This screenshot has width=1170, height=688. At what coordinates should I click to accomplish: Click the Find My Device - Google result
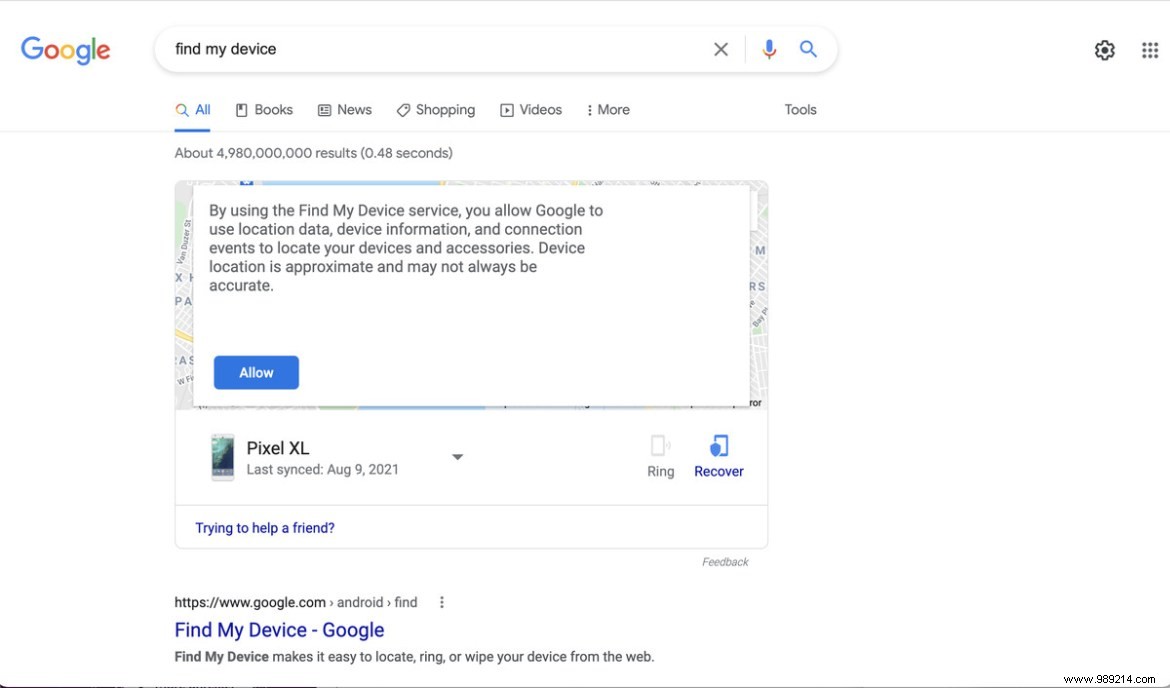tap(279, 630)
